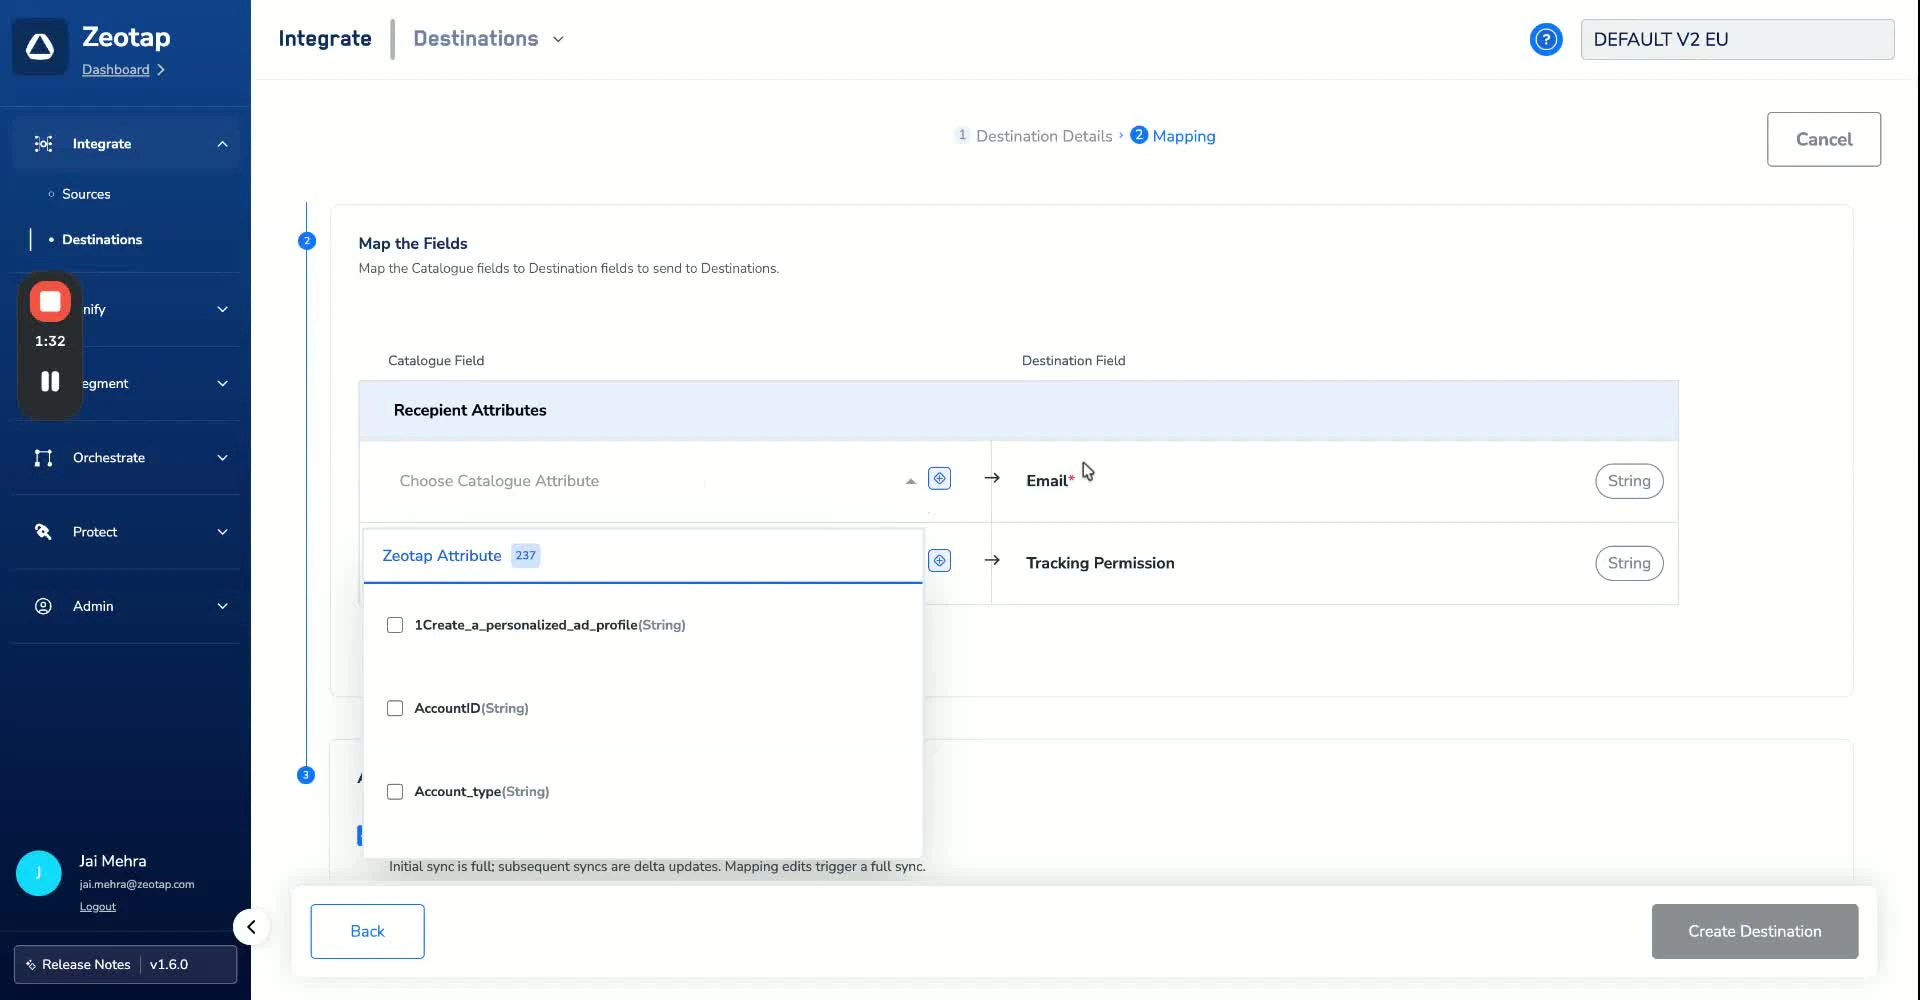Collapse the sidebar with the arrow button

coord(251,927)
